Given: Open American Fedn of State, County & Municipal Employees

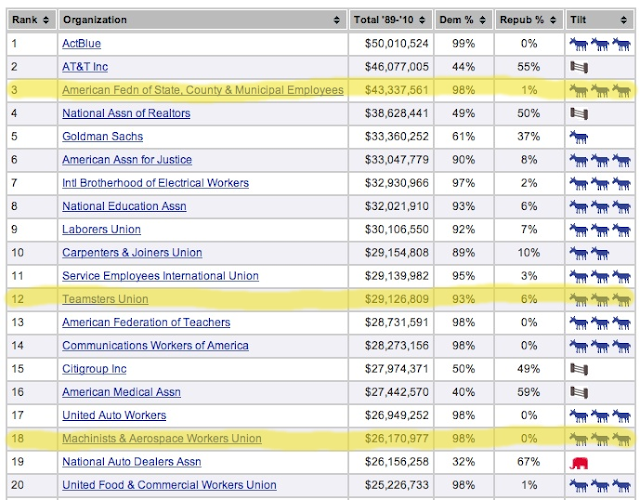Looking at the screenshot, I should [x=203, y=90].
